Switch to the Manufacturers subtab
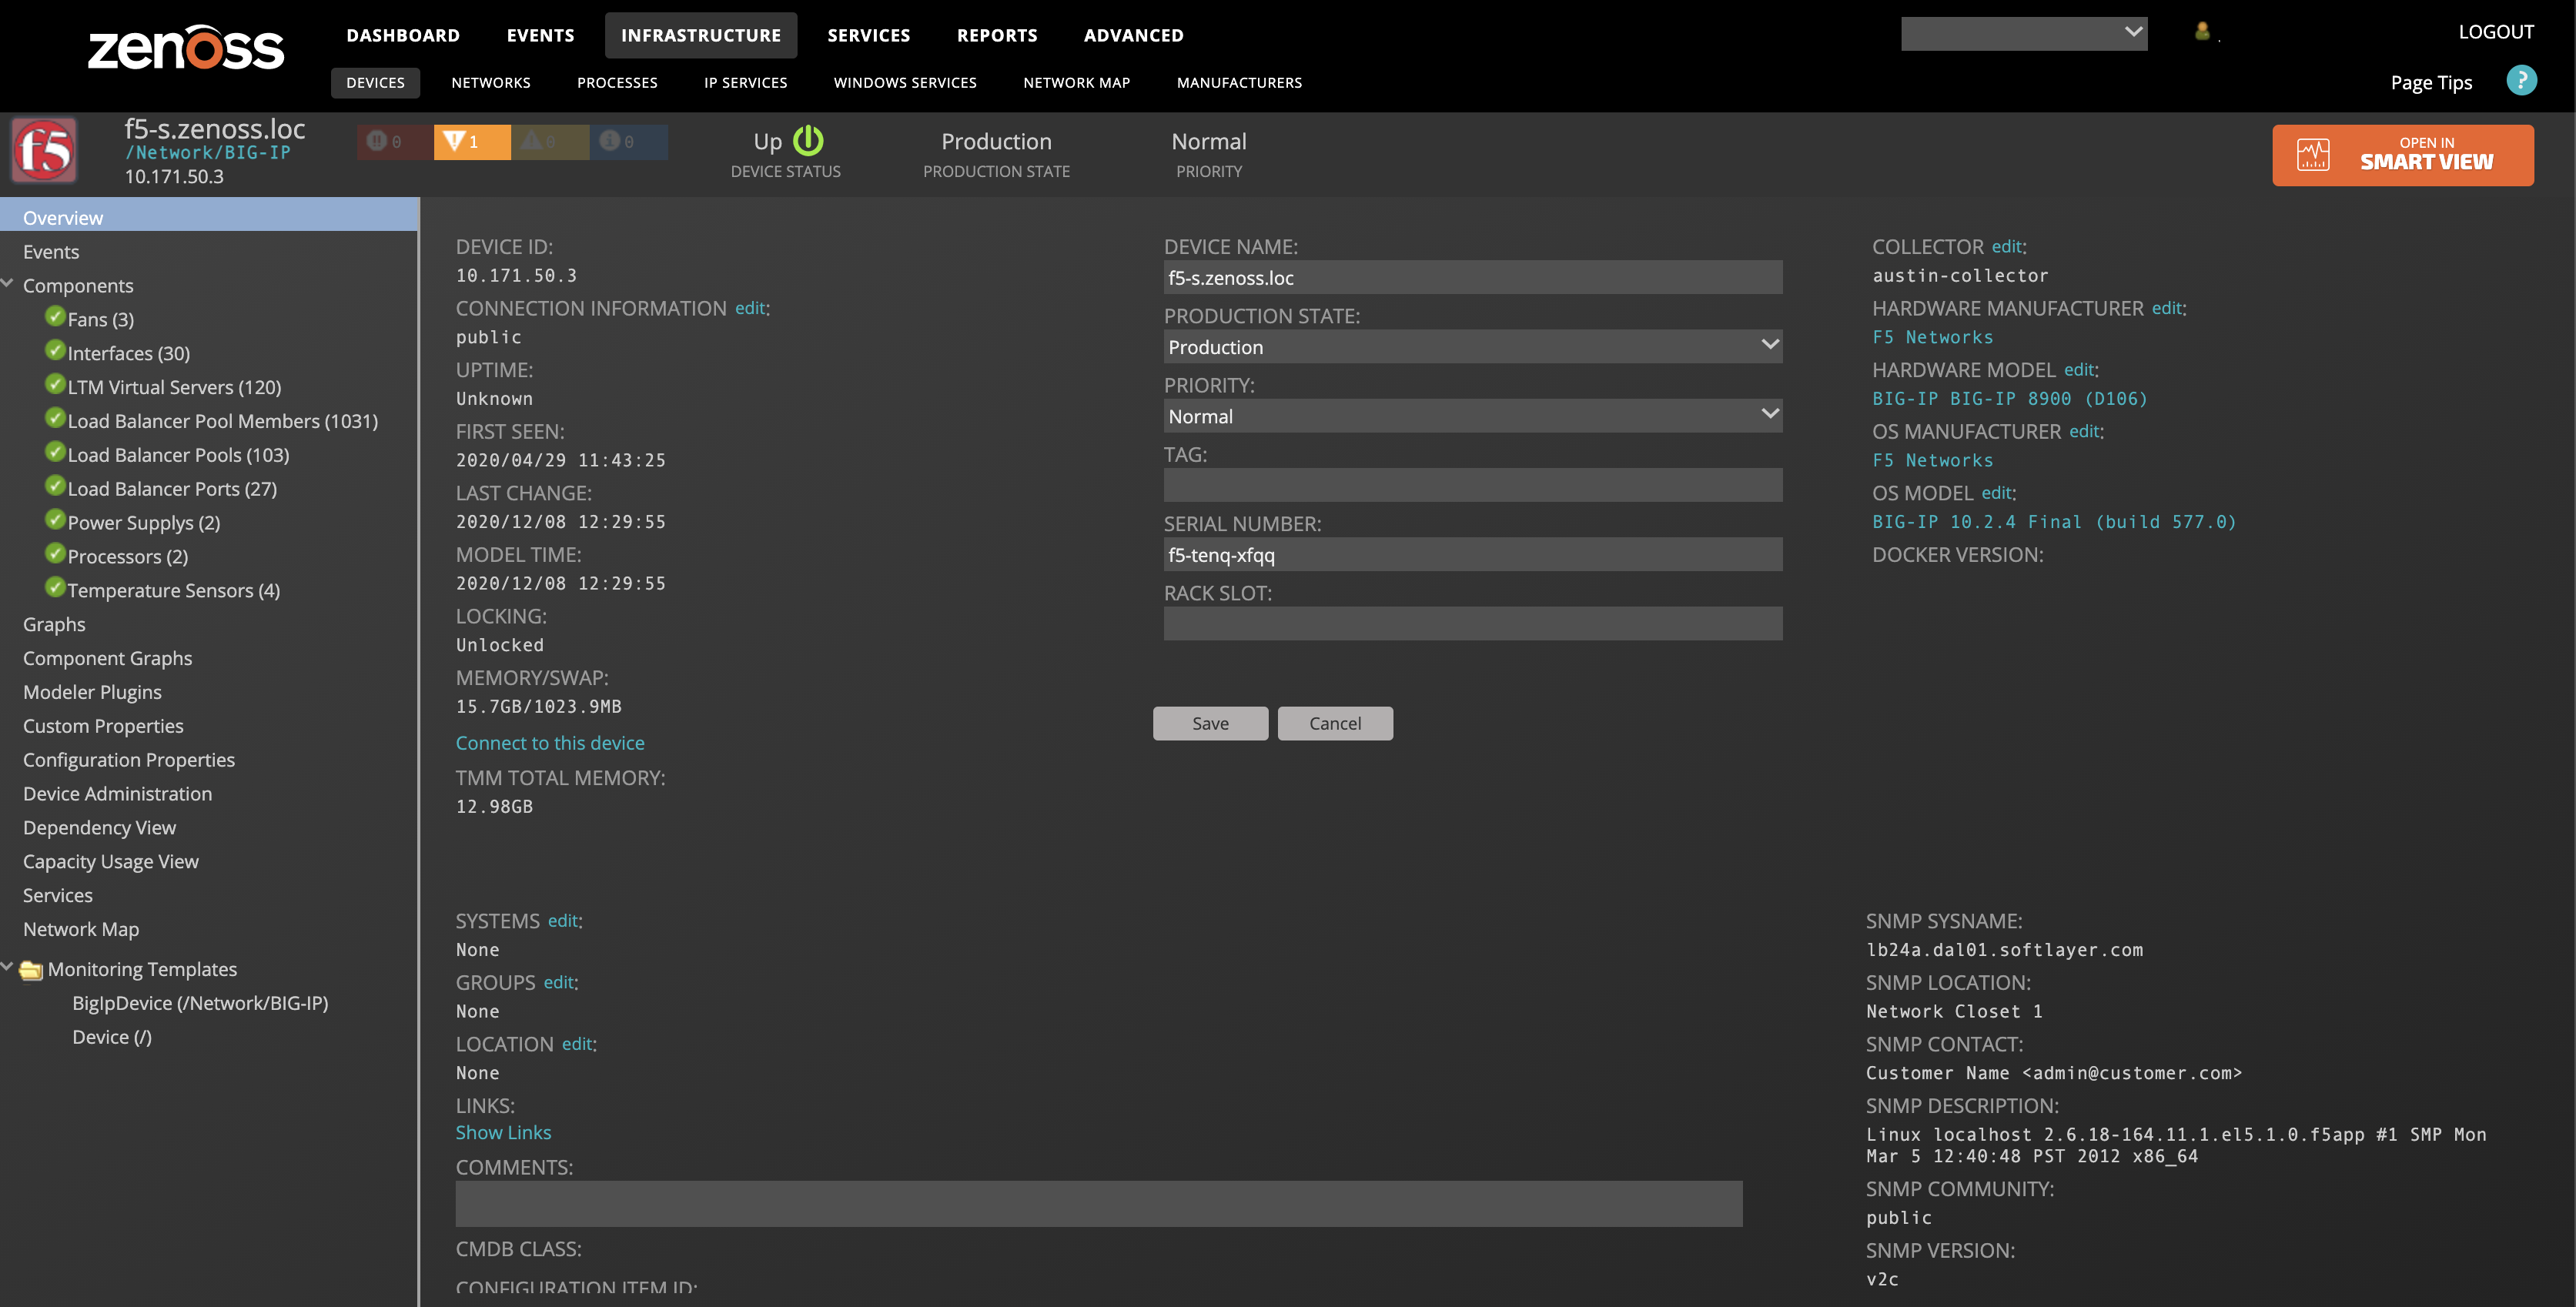 [1239, 82]
